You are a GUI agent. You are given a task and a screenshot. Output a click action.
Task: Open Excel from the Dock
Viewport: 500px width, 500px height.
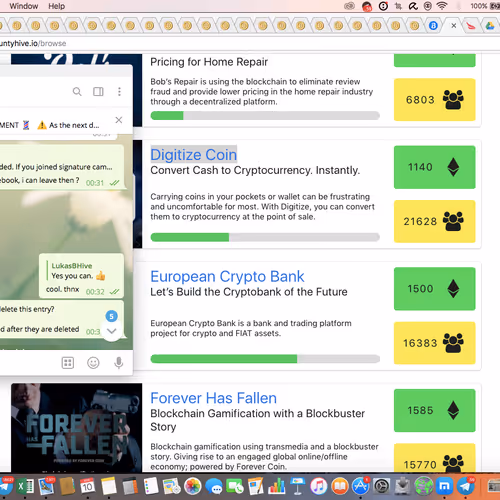(26, 487)
